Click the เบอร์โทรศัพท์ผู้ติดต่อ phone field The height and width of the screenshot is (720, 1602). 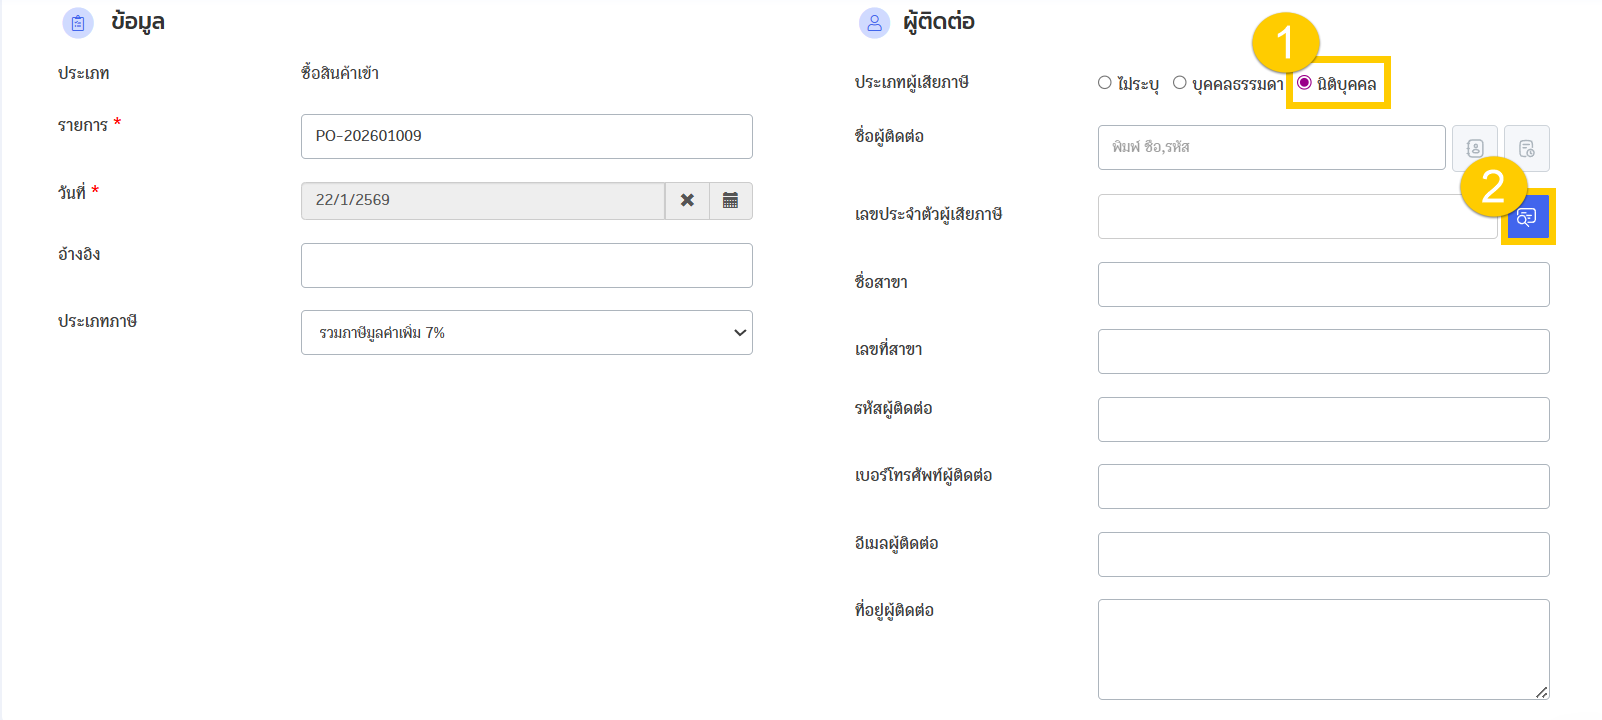tap(1323, 487)
